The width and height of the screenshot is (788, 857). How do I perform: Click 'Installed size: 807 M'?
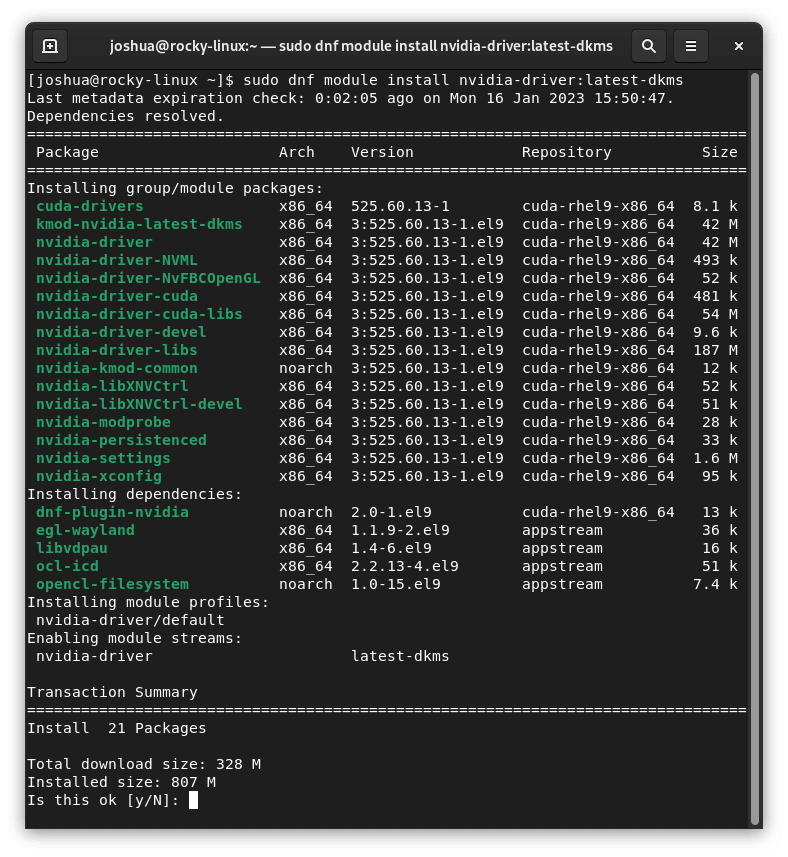121,782
